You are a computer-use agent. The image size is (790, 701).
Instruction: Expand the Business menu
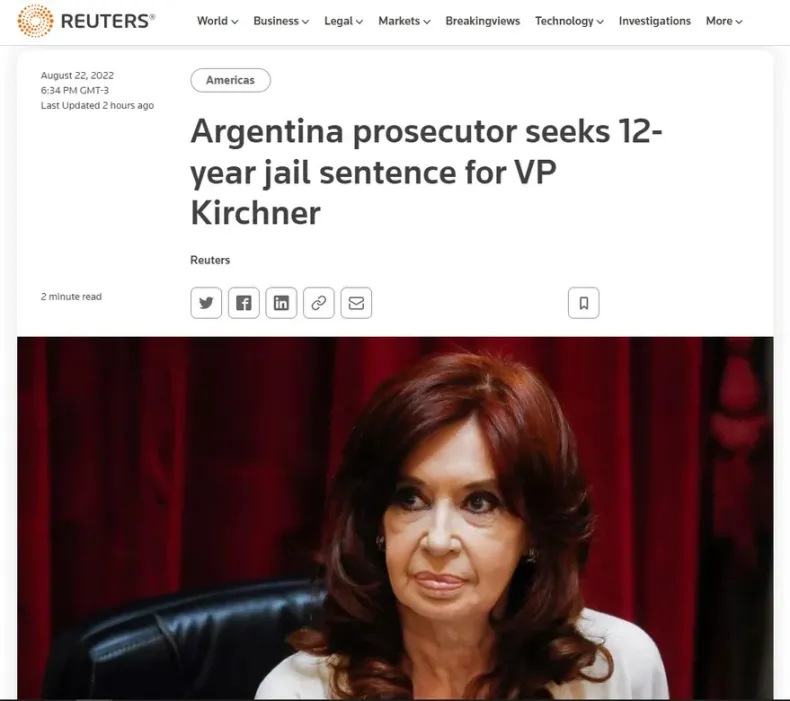tap(281, 21)
